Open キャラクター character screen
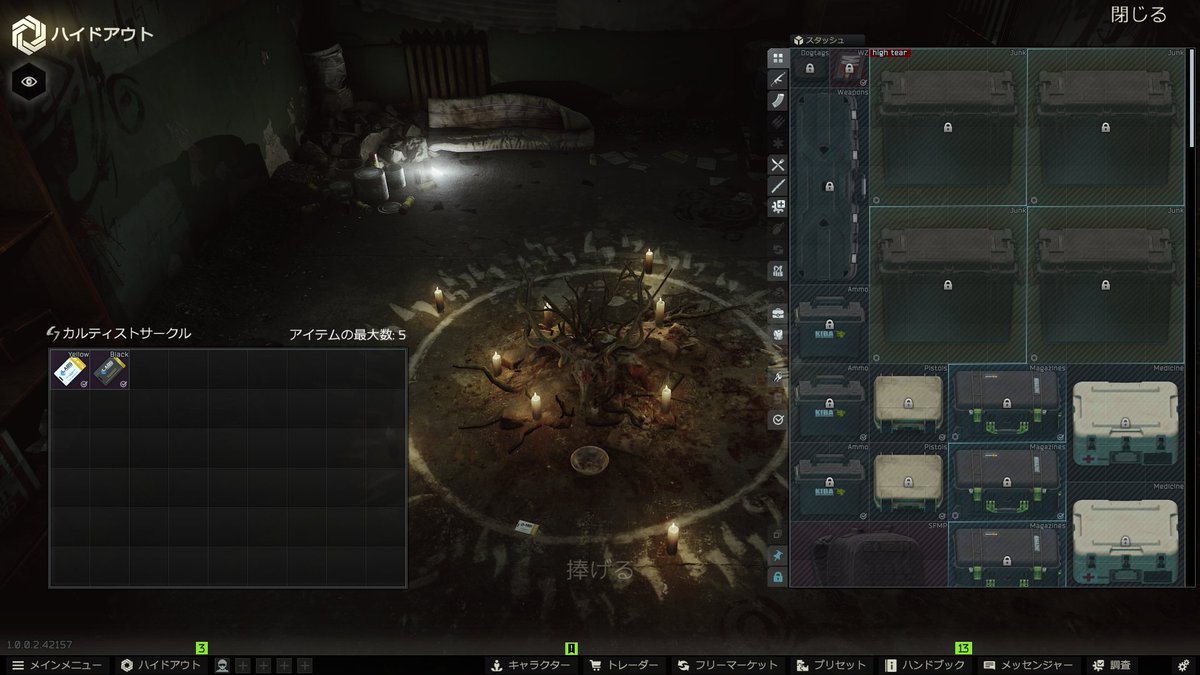The image size is (1200, 675). click(530, 665)
